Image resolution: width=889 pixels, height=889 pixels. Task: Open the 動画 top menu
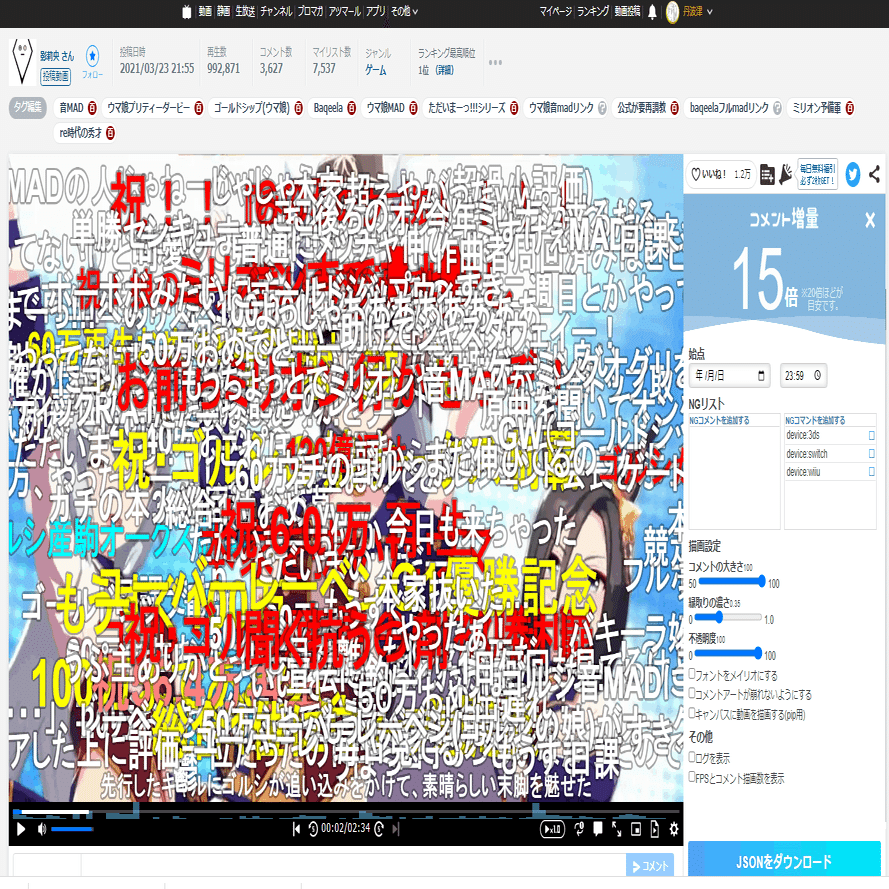(x=205, y=11)
